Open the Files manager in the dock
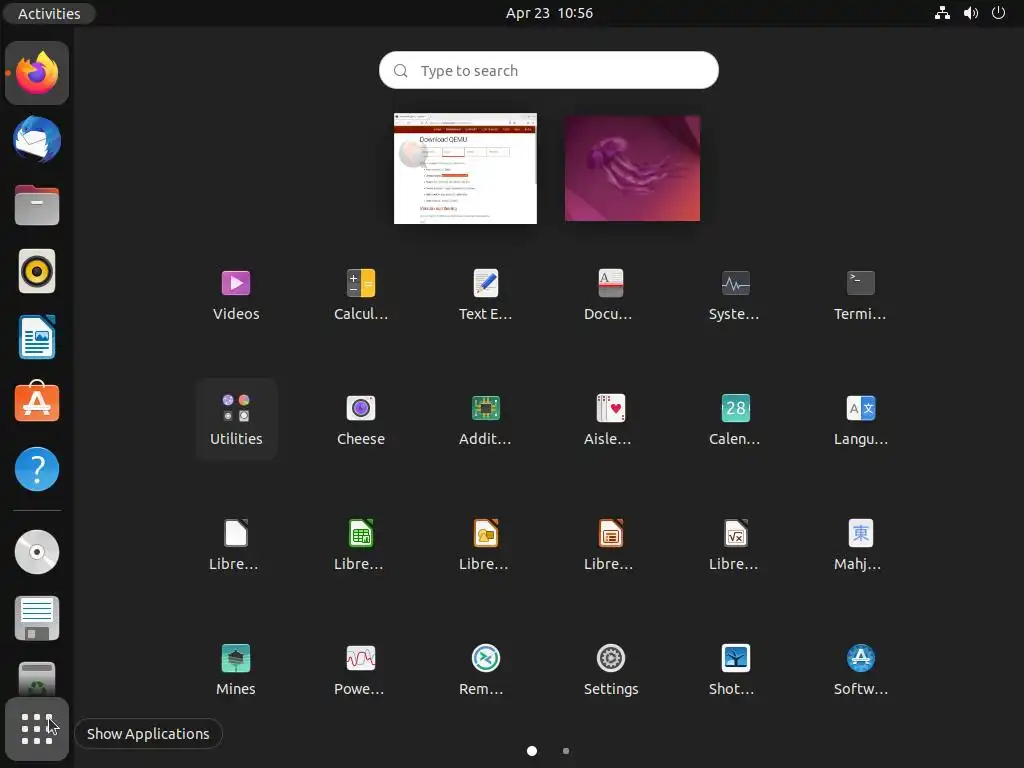 pos(37,205)
